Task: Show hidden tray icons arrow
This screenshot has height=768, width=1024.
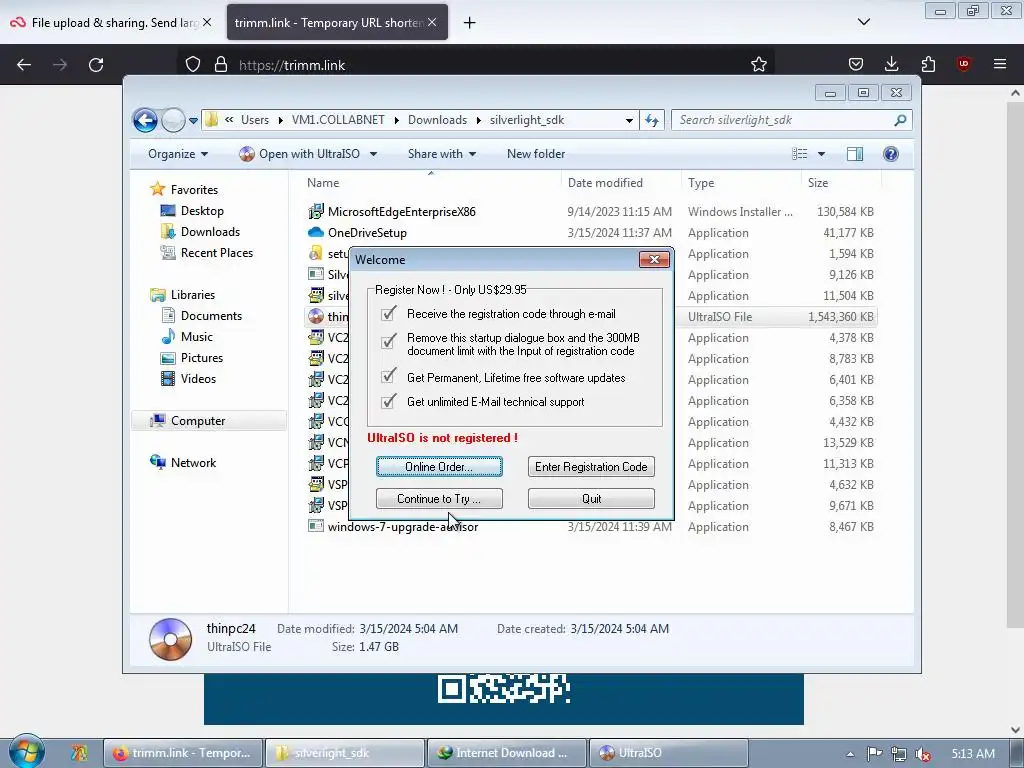Action: (x=850, y=754)
